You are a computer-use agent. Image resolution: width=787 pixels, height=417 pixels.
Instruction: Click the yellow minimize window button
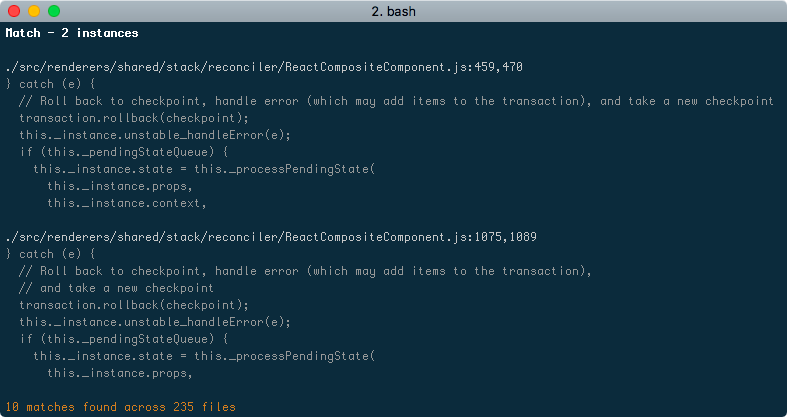34,11
